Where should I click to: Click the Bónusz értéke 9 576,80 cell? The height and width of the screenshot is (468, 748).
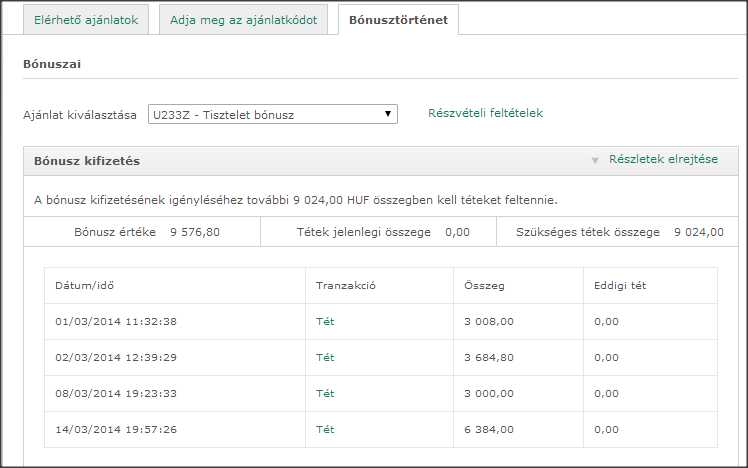147,232
